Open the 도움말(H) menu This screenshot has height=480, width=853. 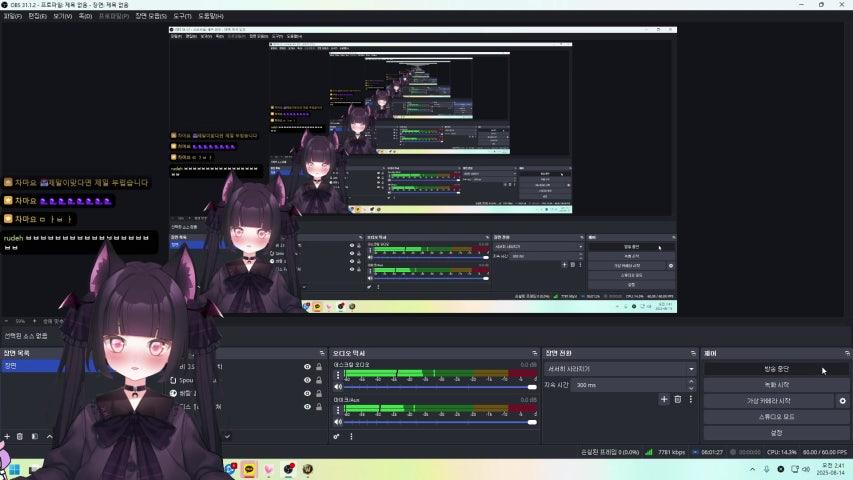[211, 16]
